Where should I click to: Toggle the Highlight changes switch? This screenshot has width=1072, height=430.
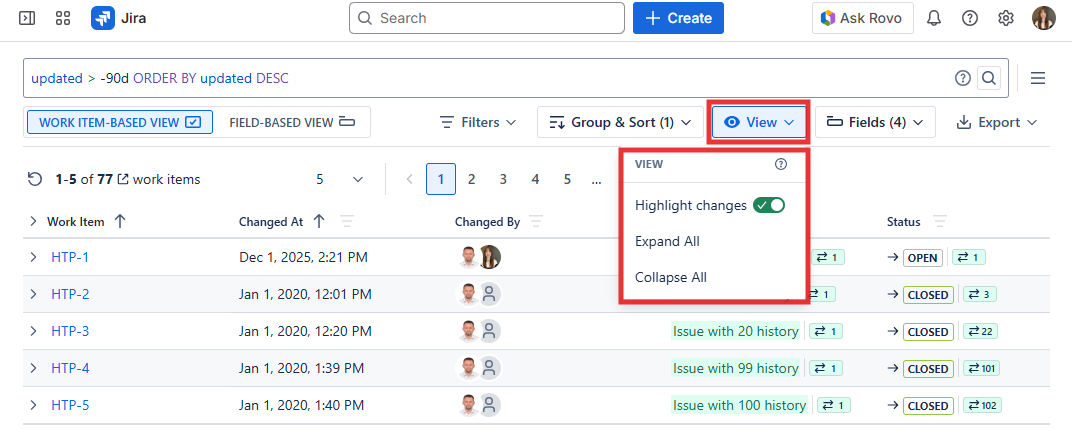pyautogui.click(x=769, y=205)
